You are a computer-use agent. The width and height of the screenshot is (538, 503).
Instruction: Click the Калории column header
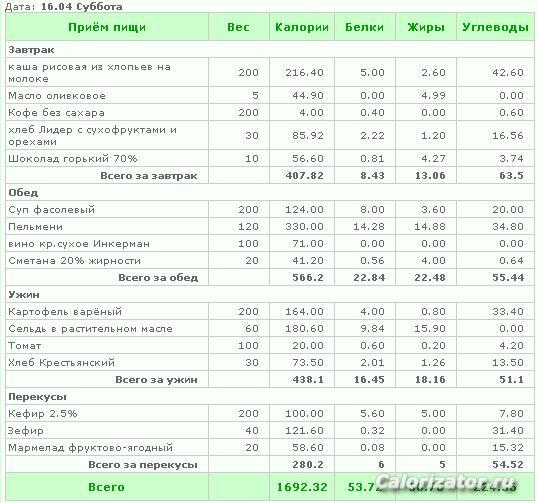point(302,27)
